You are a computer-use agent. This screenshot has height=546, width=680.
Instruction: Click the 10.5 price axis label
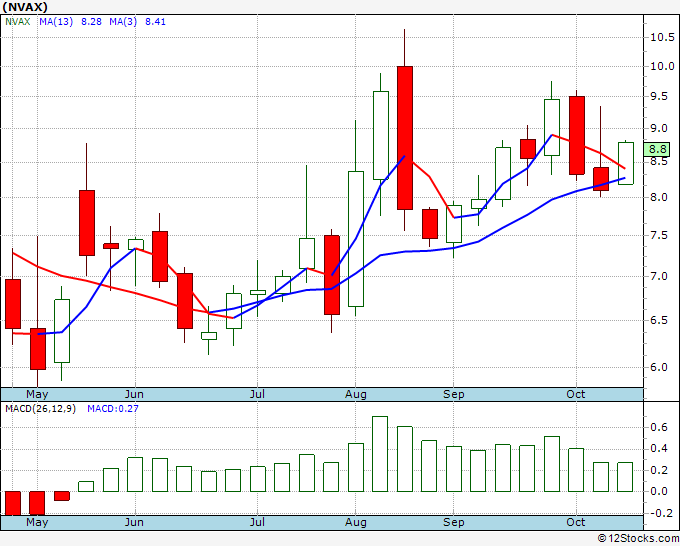(x=662, y=37)
